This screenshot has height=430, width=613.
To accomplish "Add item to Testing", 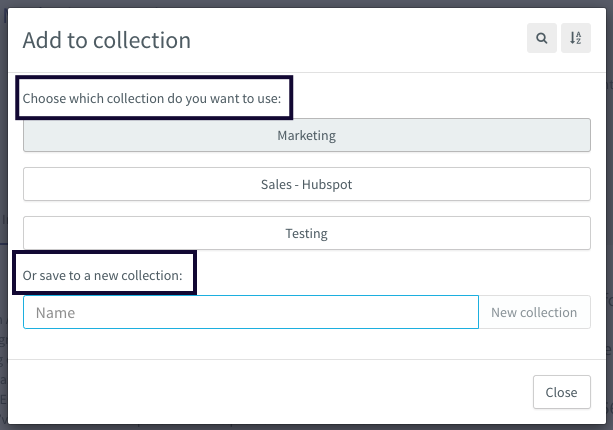I will 307,233.
